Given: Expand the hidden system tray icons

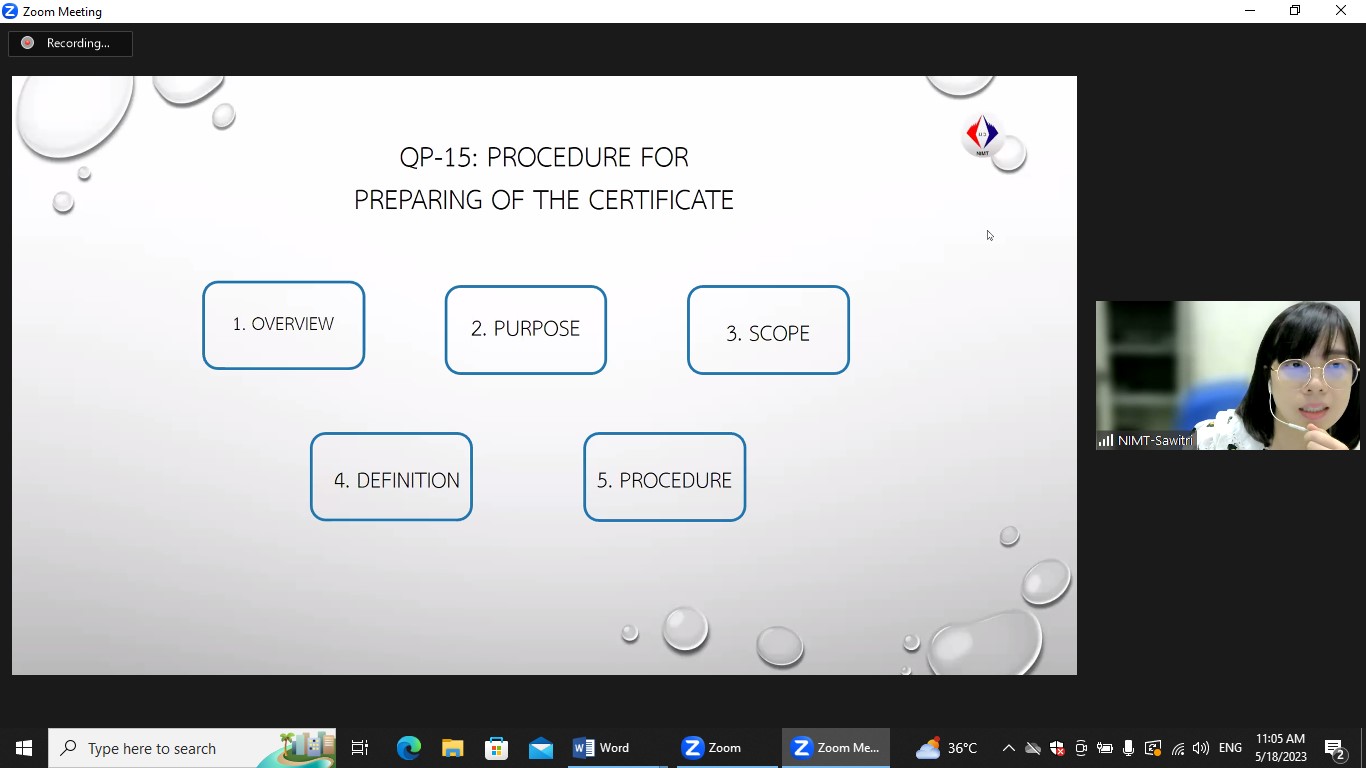Looking at the screenshot, I should pos(1008,748).
